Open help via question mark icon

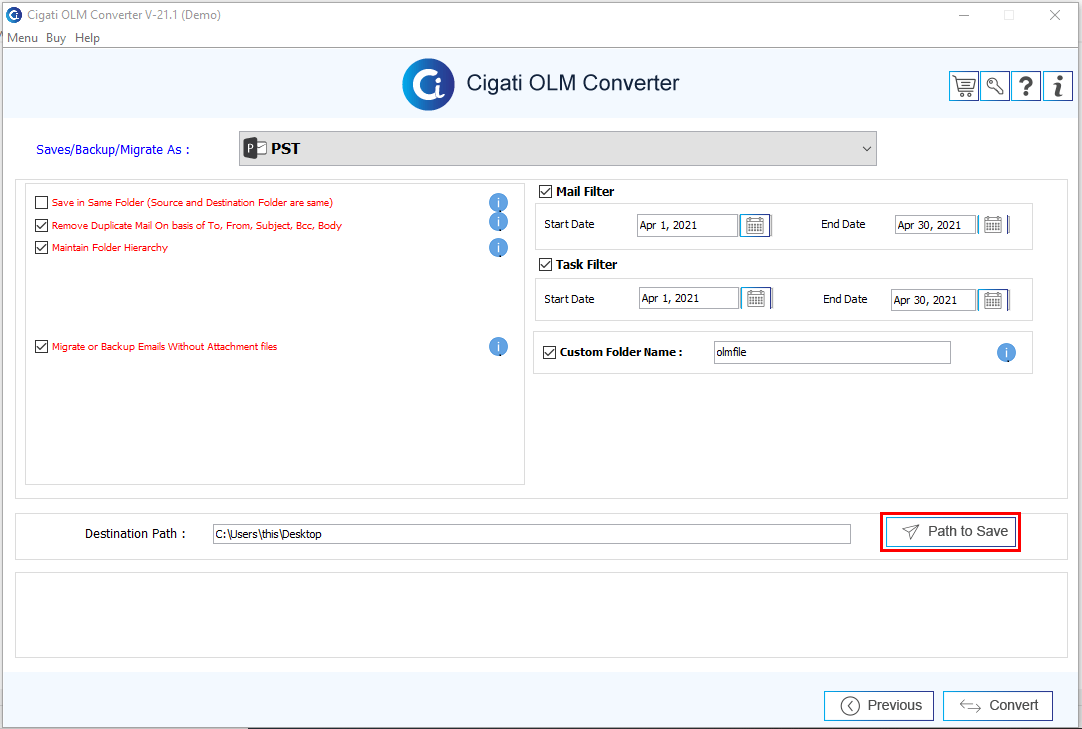[1025, 86]
